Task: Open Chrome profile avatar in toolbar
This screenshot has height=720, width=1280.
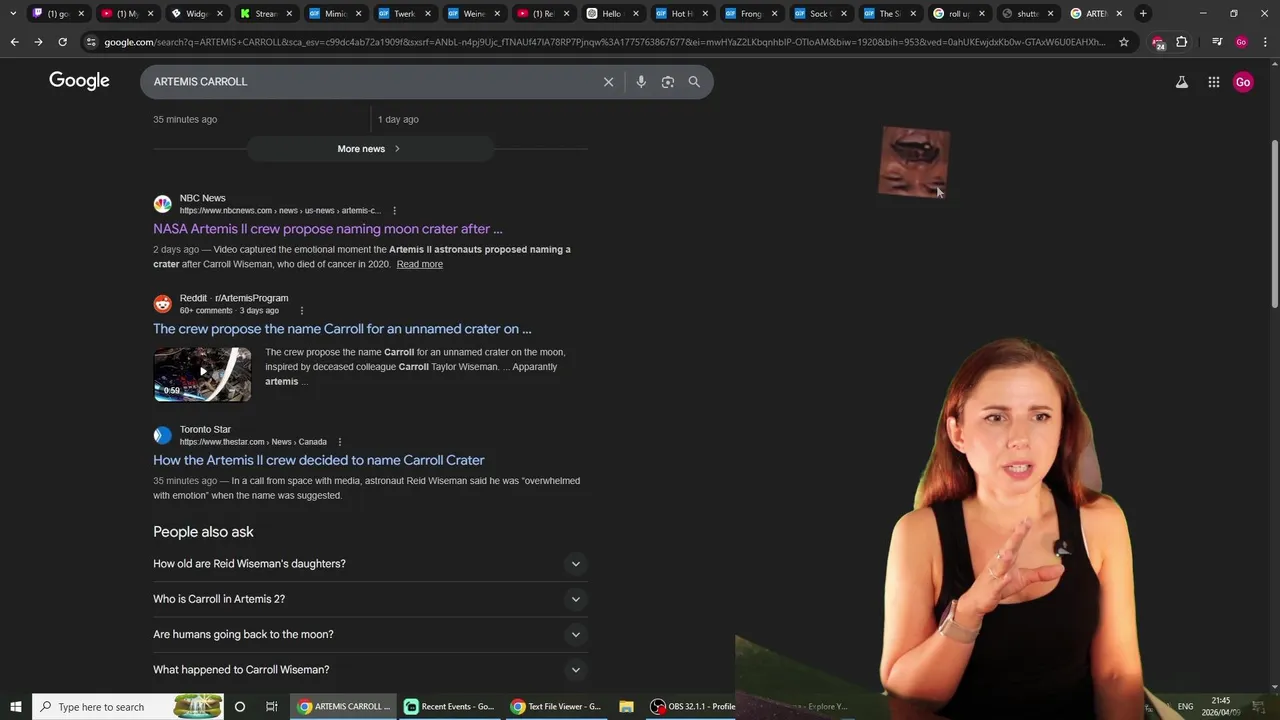Action: pos(1241,42)
